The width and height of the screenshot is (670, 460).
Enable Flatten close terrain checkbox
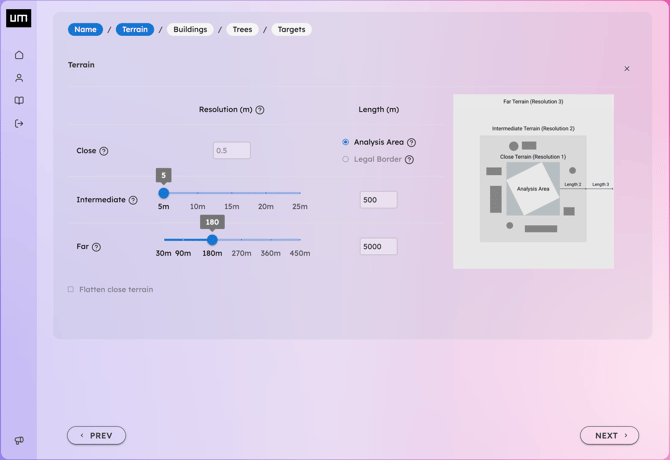pos(71,289)
